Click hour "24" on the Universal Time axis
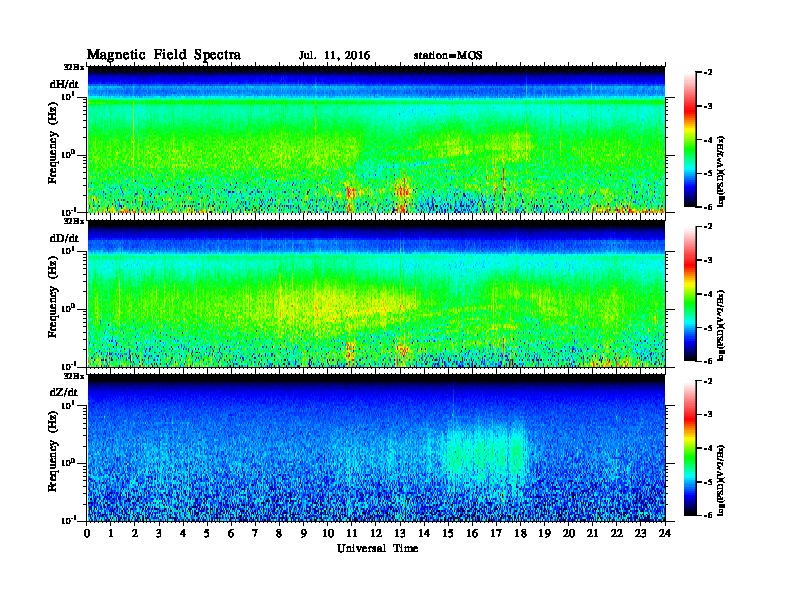This screenshot has height=612, width=792. pyautogui.click(x=665, y=534)
